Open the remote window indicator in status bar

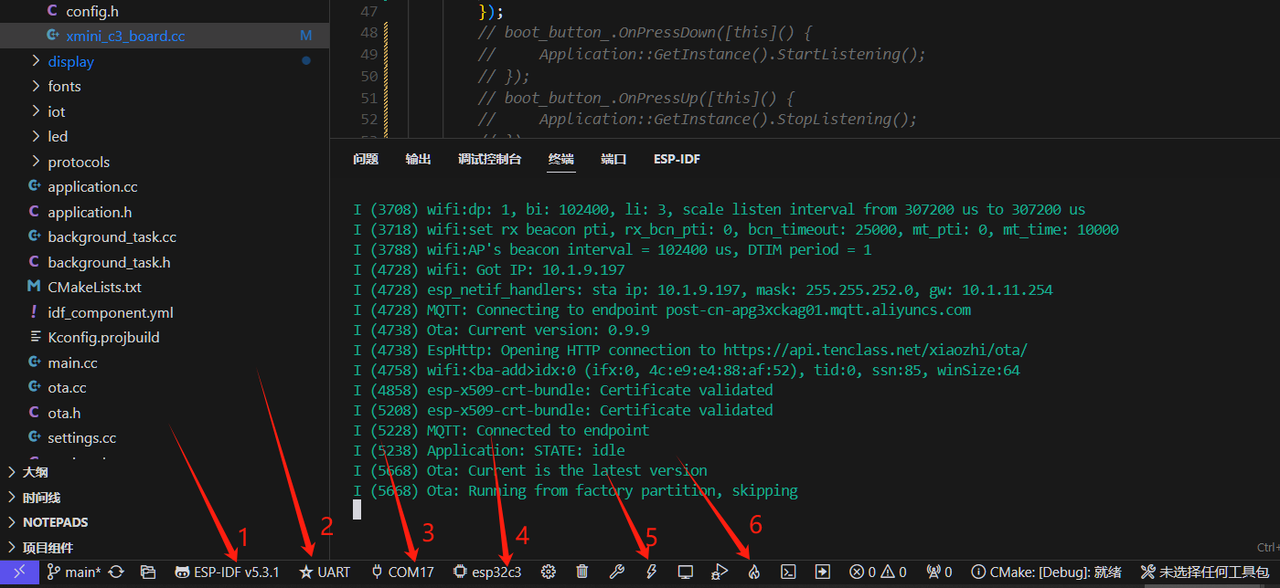[19, 572]
